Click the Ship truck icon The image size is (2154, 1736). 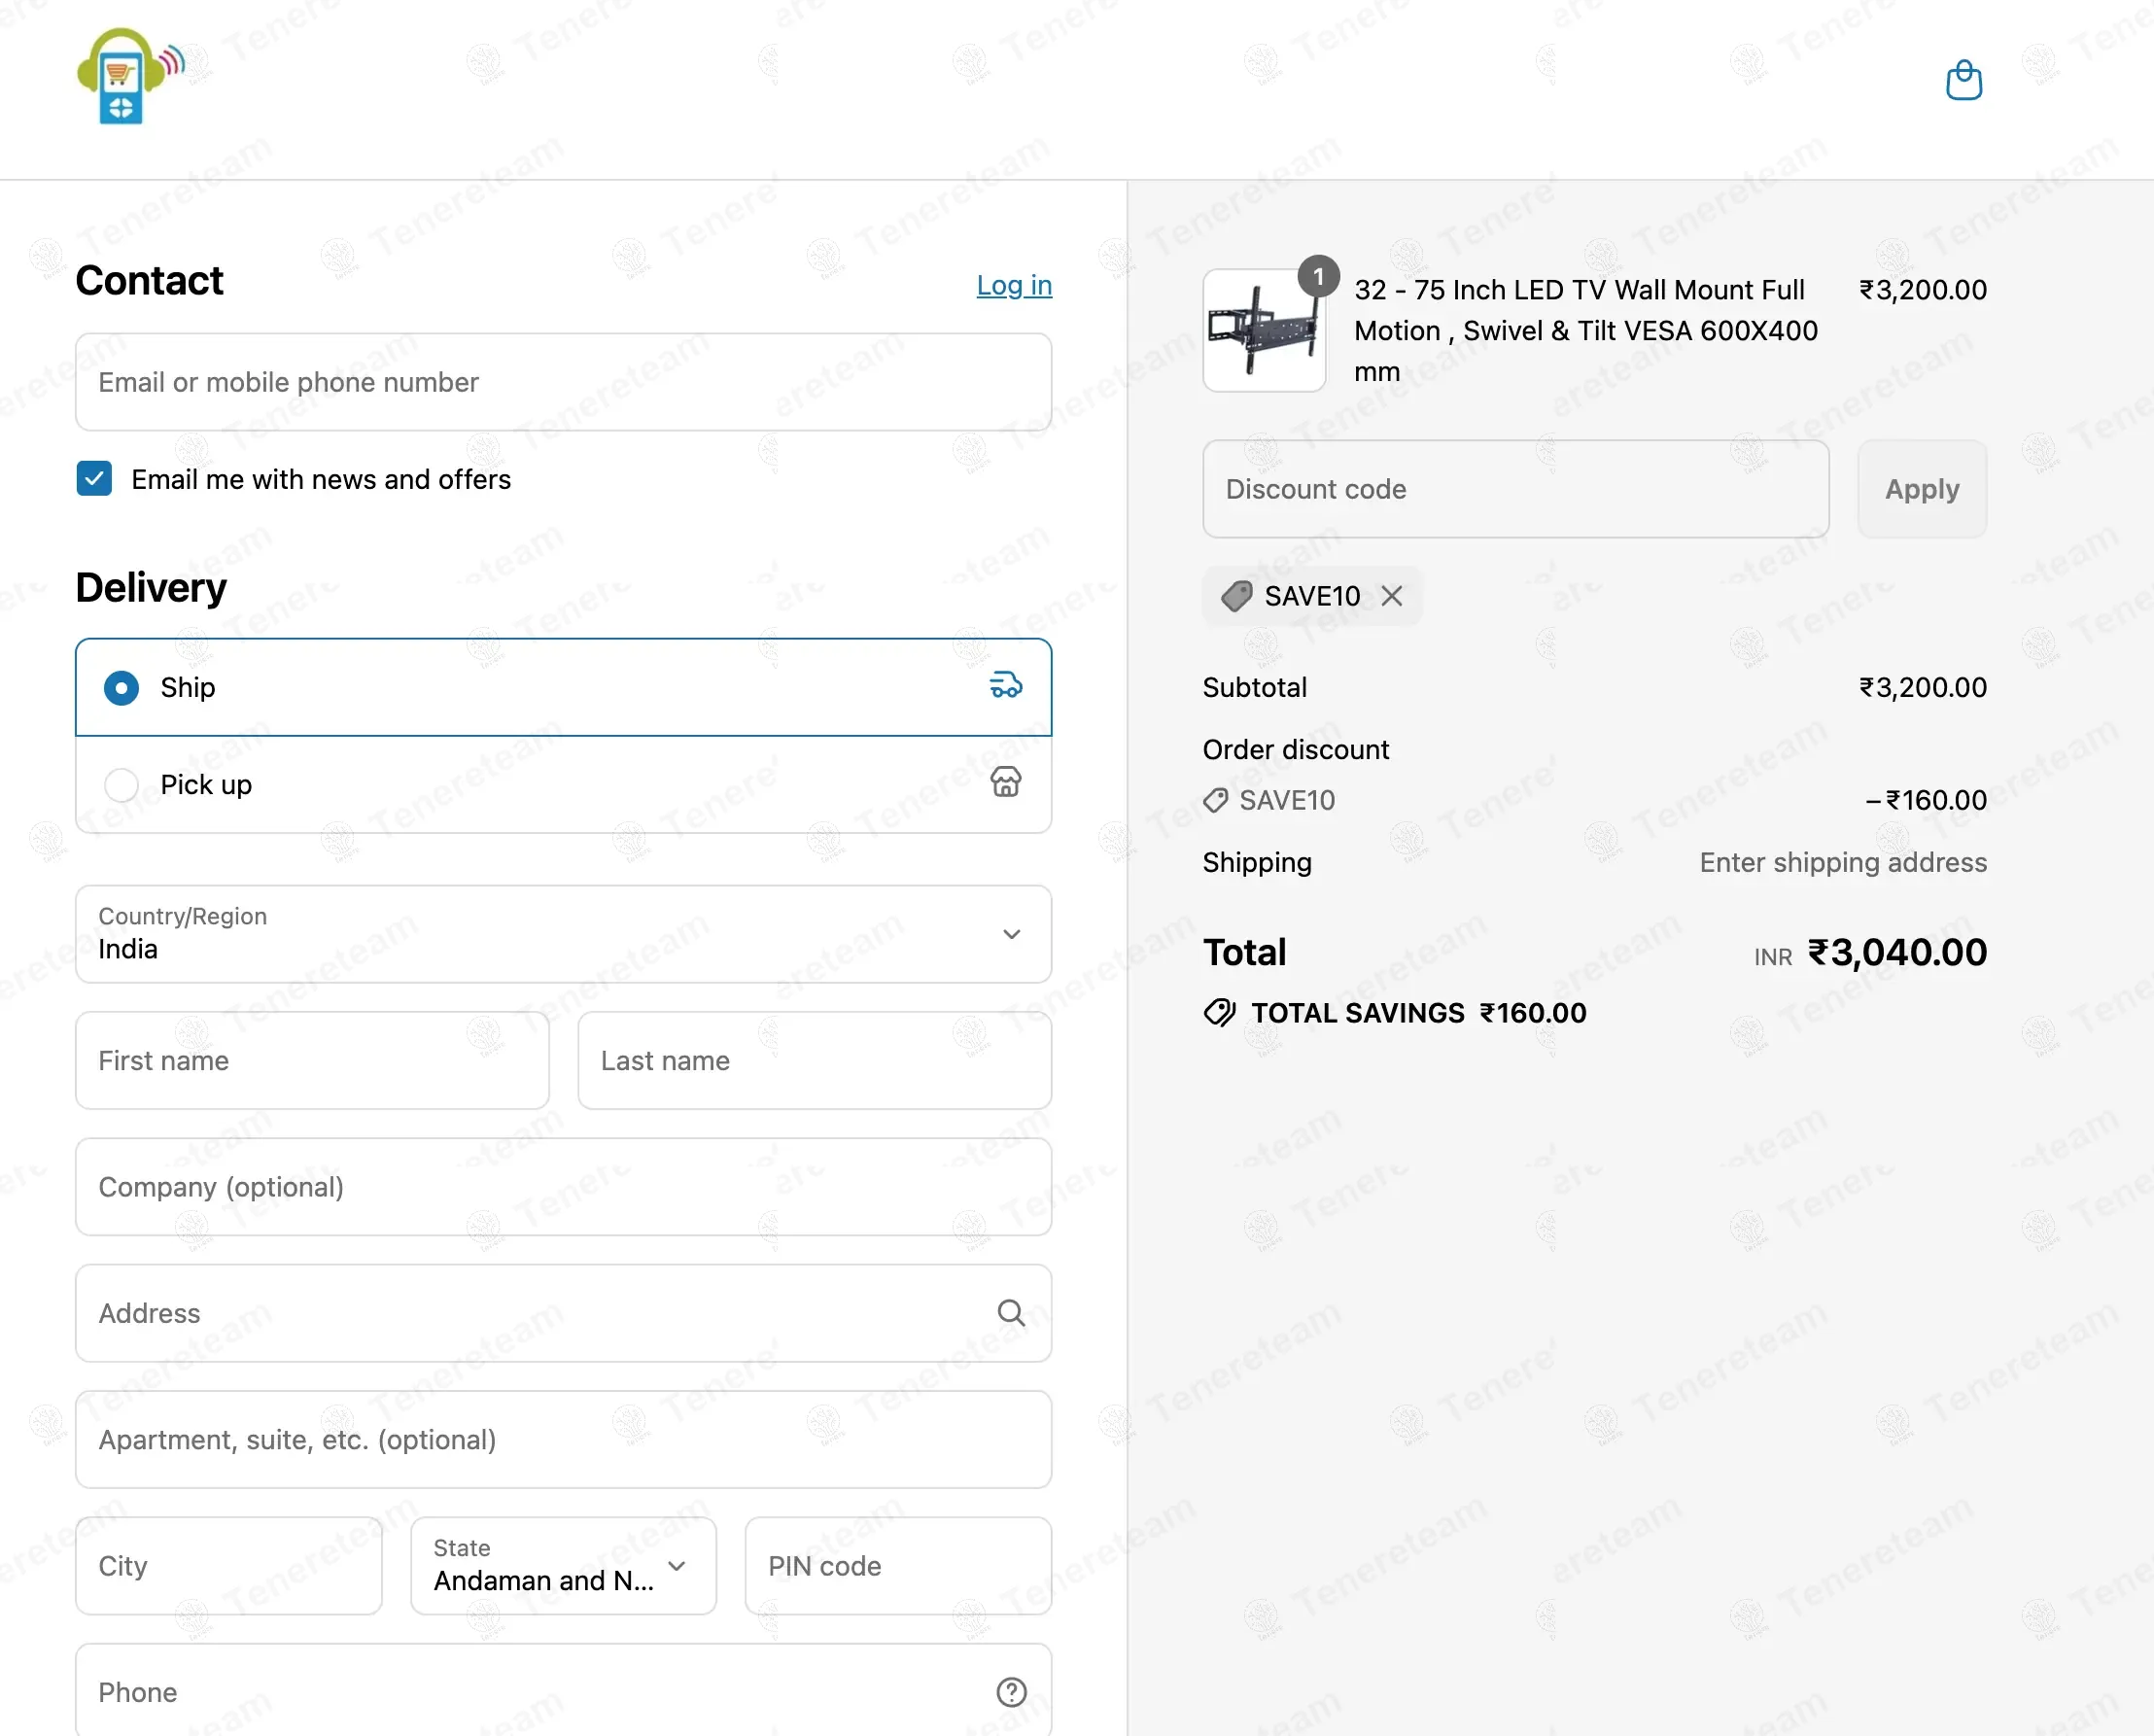pyautogui.click(x=1005, y=685)
